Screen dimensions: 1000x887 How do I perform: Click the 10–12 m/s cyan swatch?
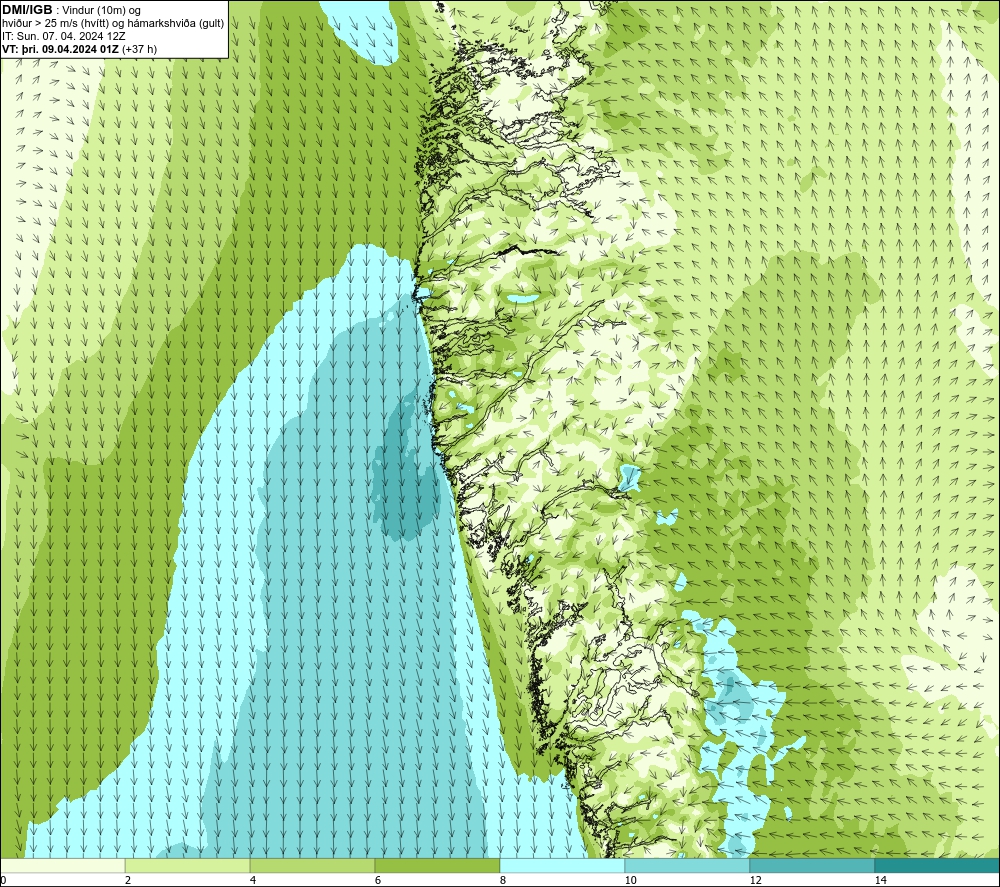[x=688, y=865]
